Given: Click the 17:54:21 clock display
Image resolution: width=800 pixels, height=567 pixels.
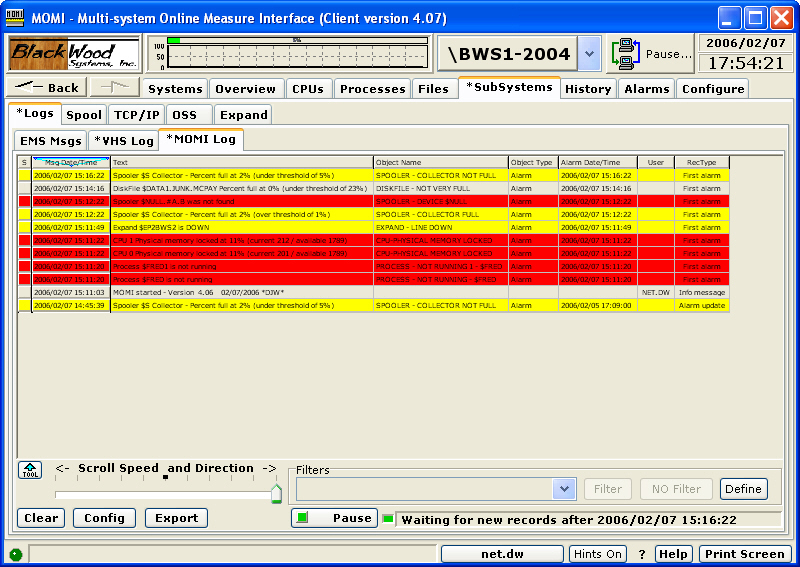Looking at the screenshot, I should 745,63.
